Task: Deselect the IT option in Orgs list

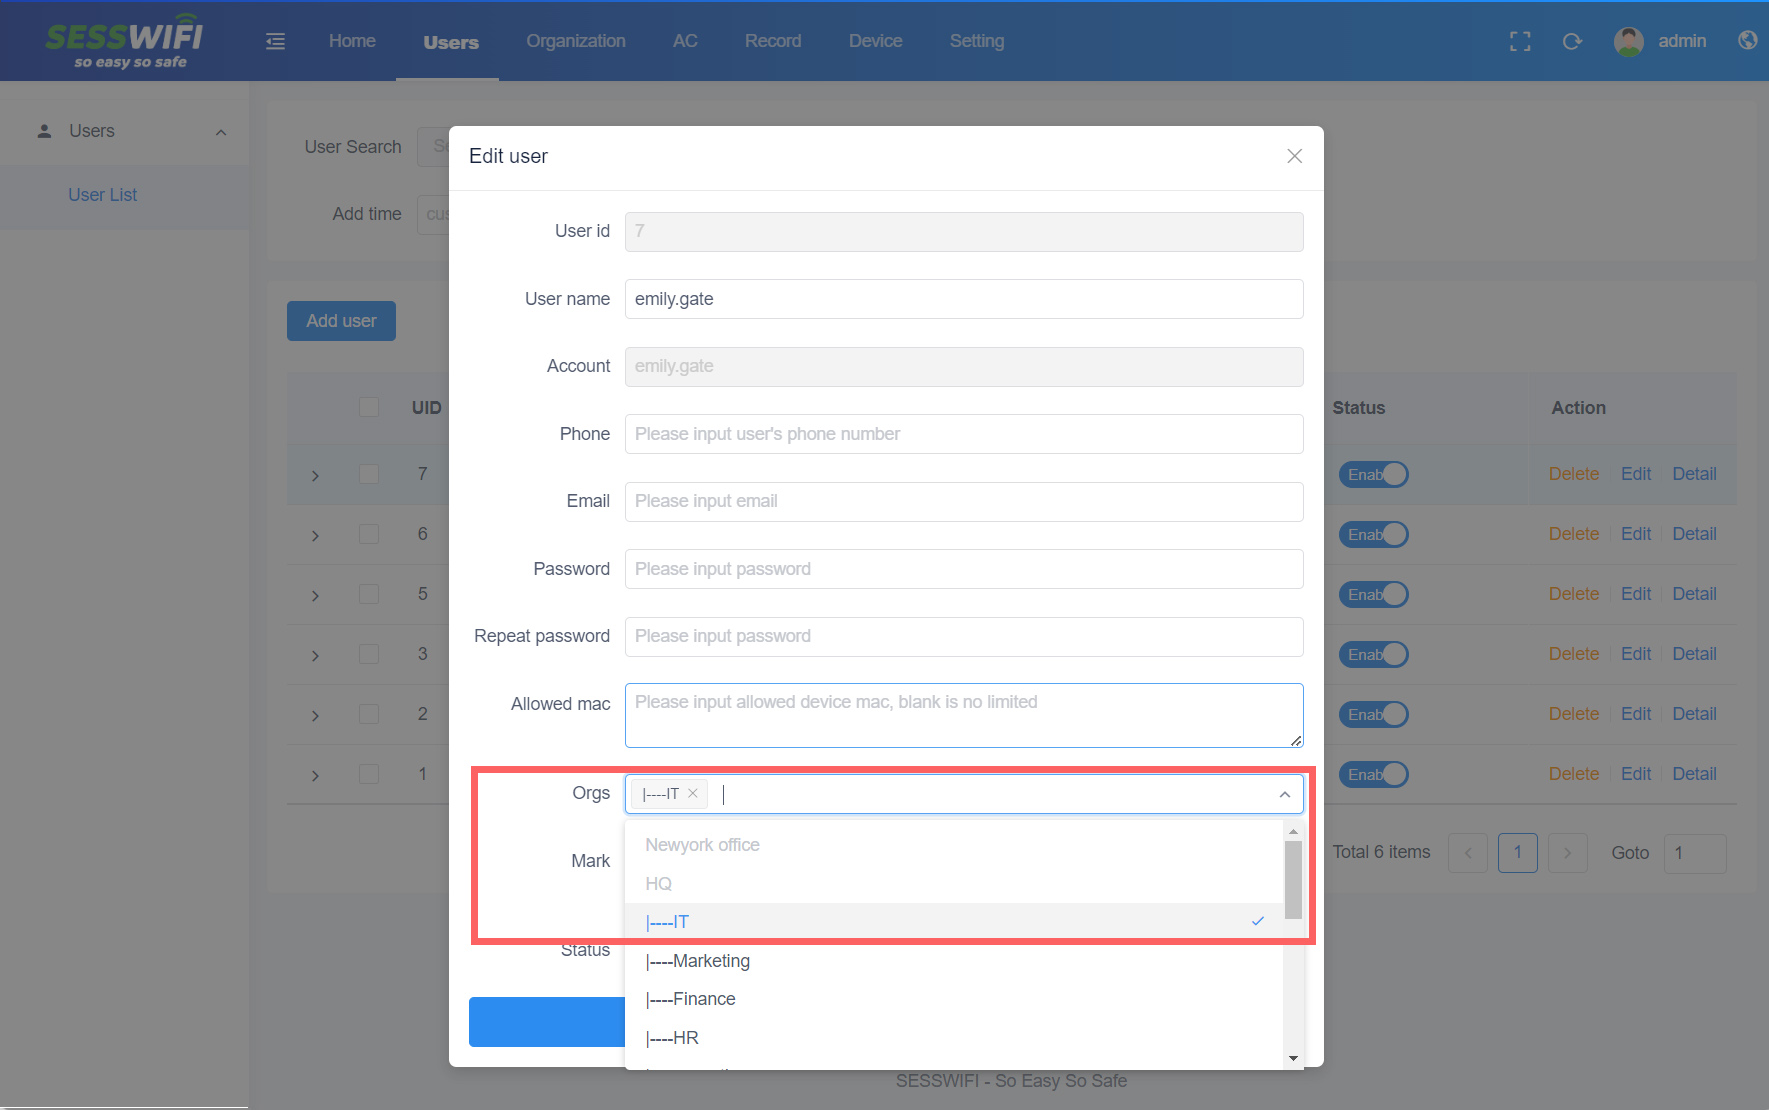Action: pos(954,922)
